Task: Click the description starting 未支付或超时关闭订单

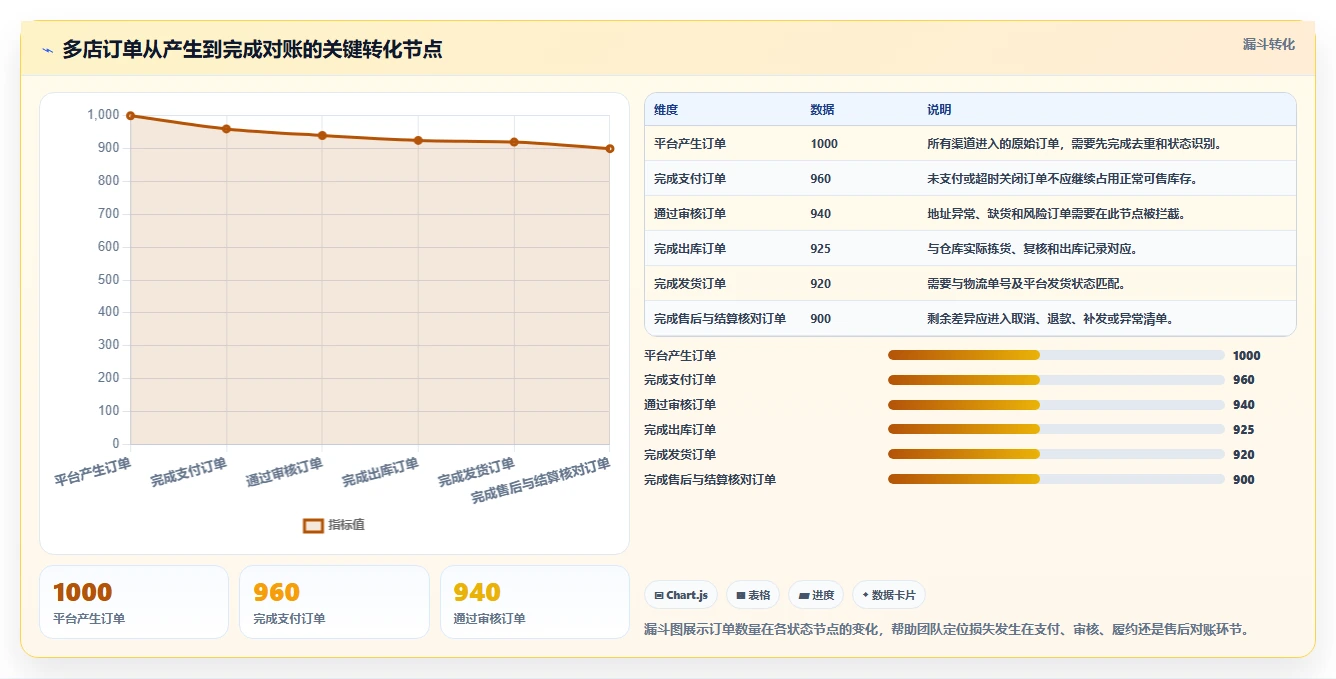Action: (1062, 179)
